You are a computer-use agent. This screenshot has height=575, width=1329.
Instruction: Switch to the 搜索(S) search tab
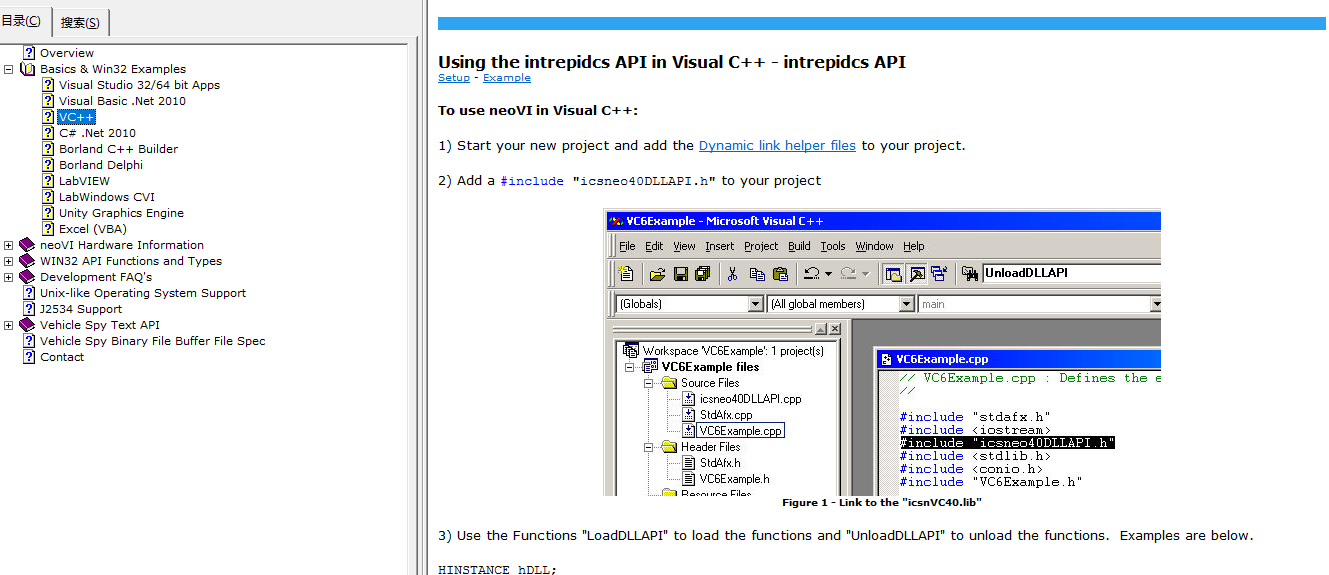click(x=80, y=22)
